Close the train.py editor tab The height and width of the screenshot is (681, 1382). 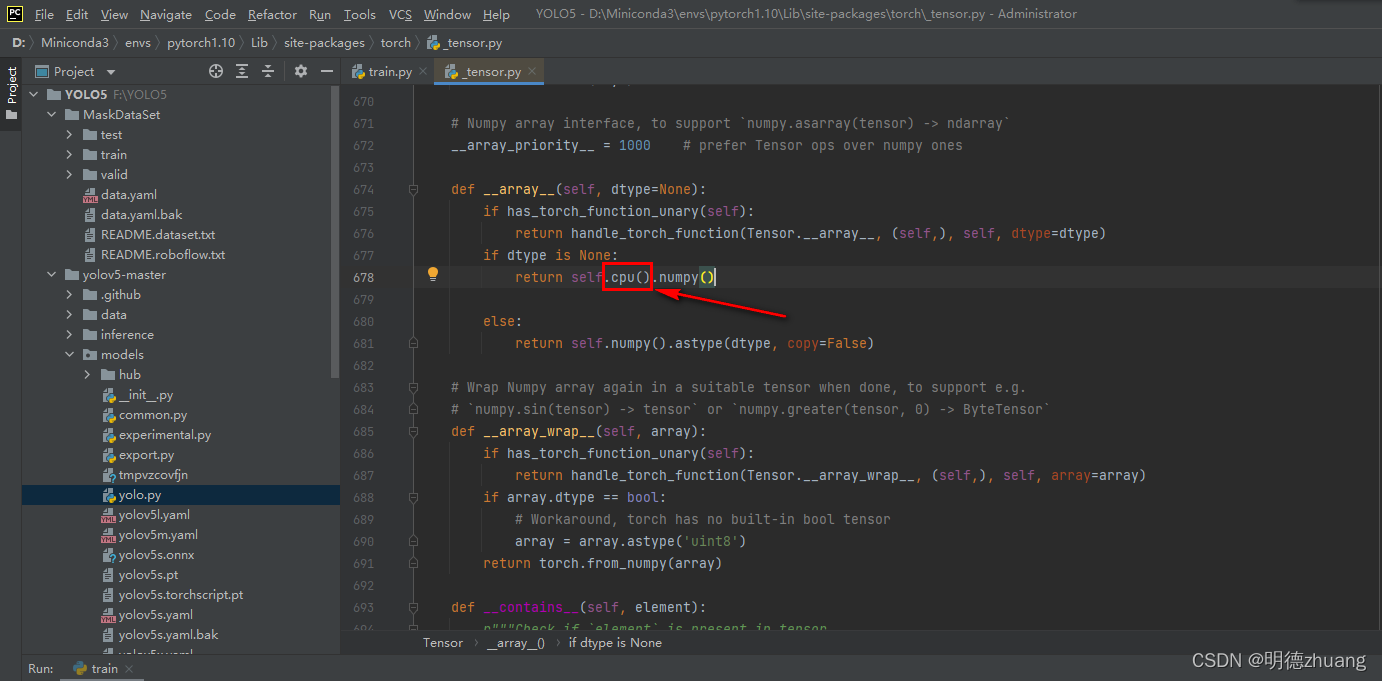[x=423, y=72]
